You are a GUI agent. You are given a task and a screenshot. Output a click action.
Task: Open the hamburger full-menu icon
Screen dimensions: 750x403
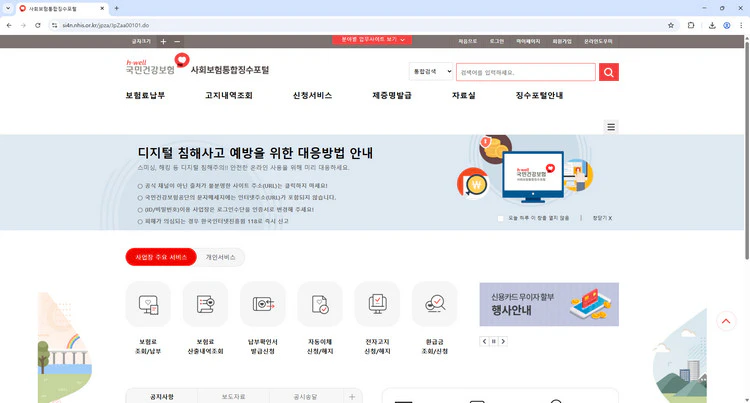pyautogui.click(x=612, y=127)
